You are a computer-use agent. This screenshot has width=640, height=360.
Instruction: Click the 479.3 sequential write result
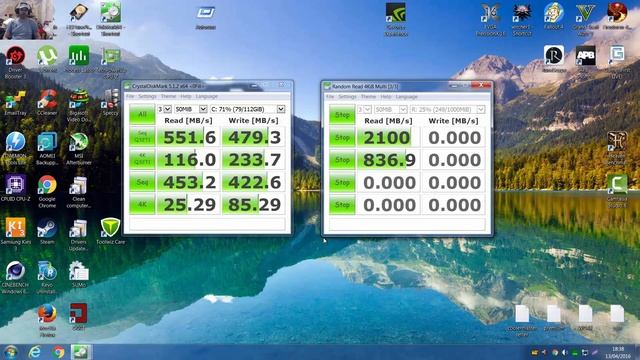pos(253,137)
